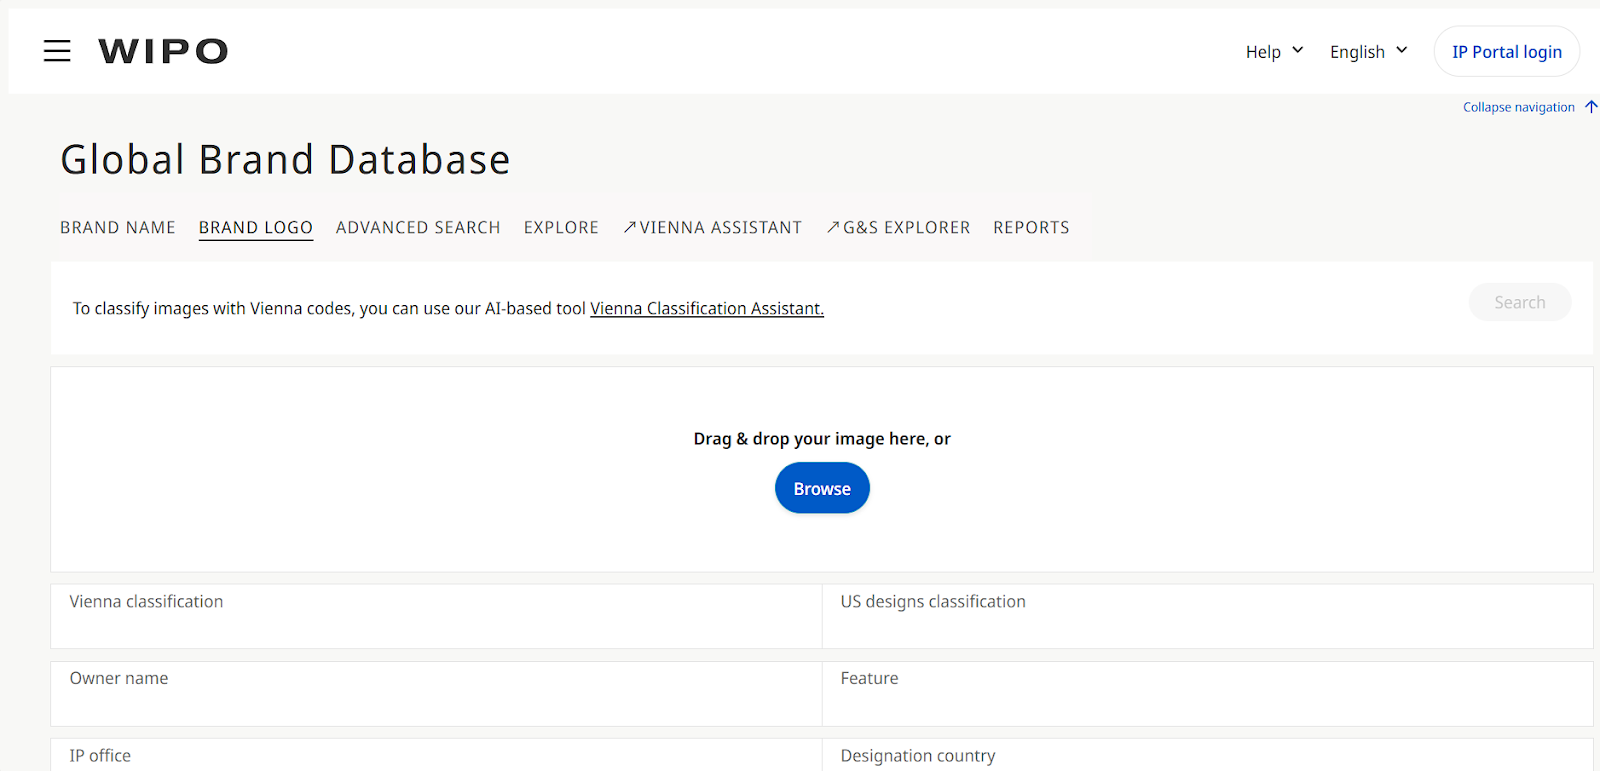Screen dimensions: 1600x771
Task: Open the Vienna Assistant external tab
Action: point(712,228)
